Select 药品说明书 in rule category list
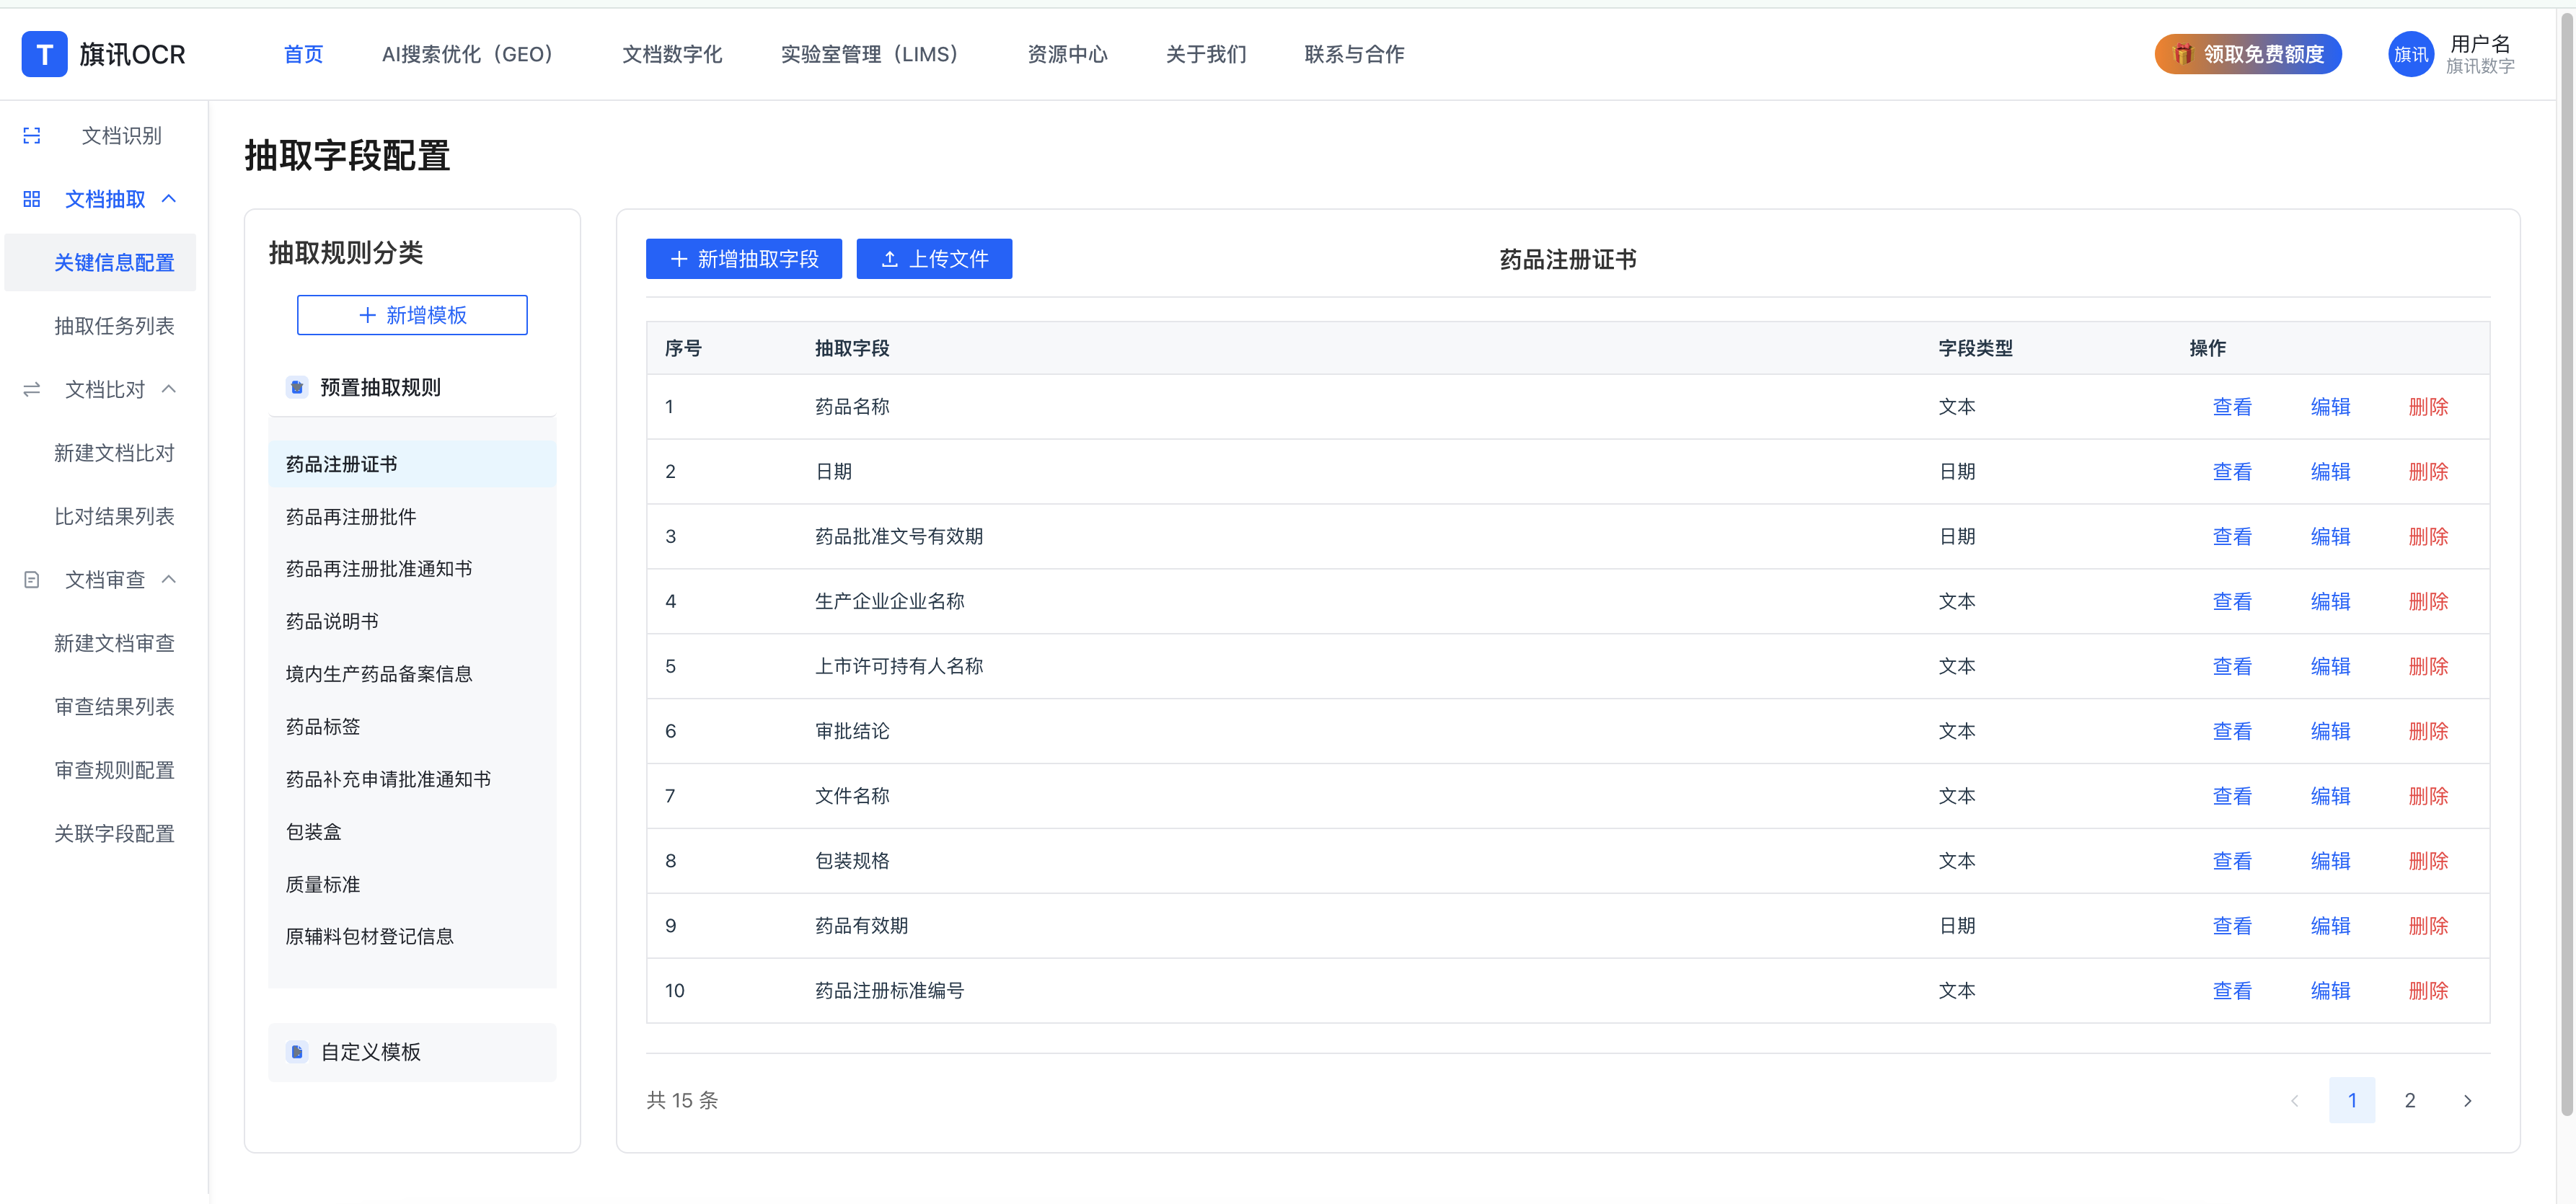2576x1204 pixels. coord(332,621)
